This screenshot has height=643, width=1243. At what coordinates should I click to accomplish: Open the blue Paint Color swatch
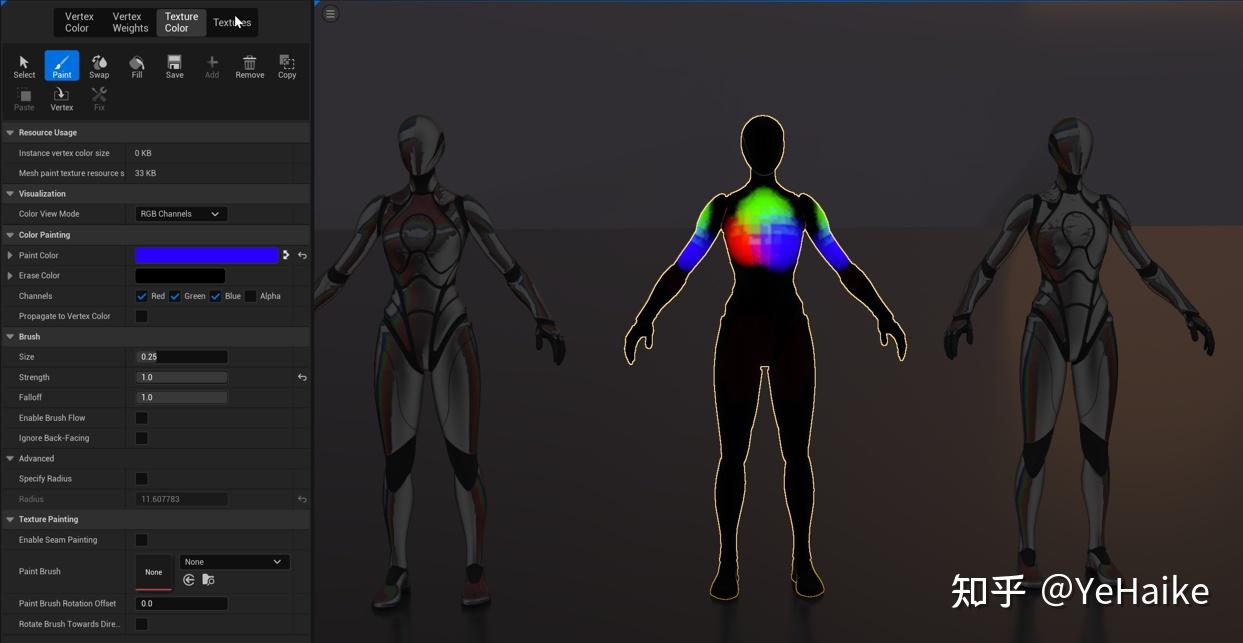click(x=207, y=255)
